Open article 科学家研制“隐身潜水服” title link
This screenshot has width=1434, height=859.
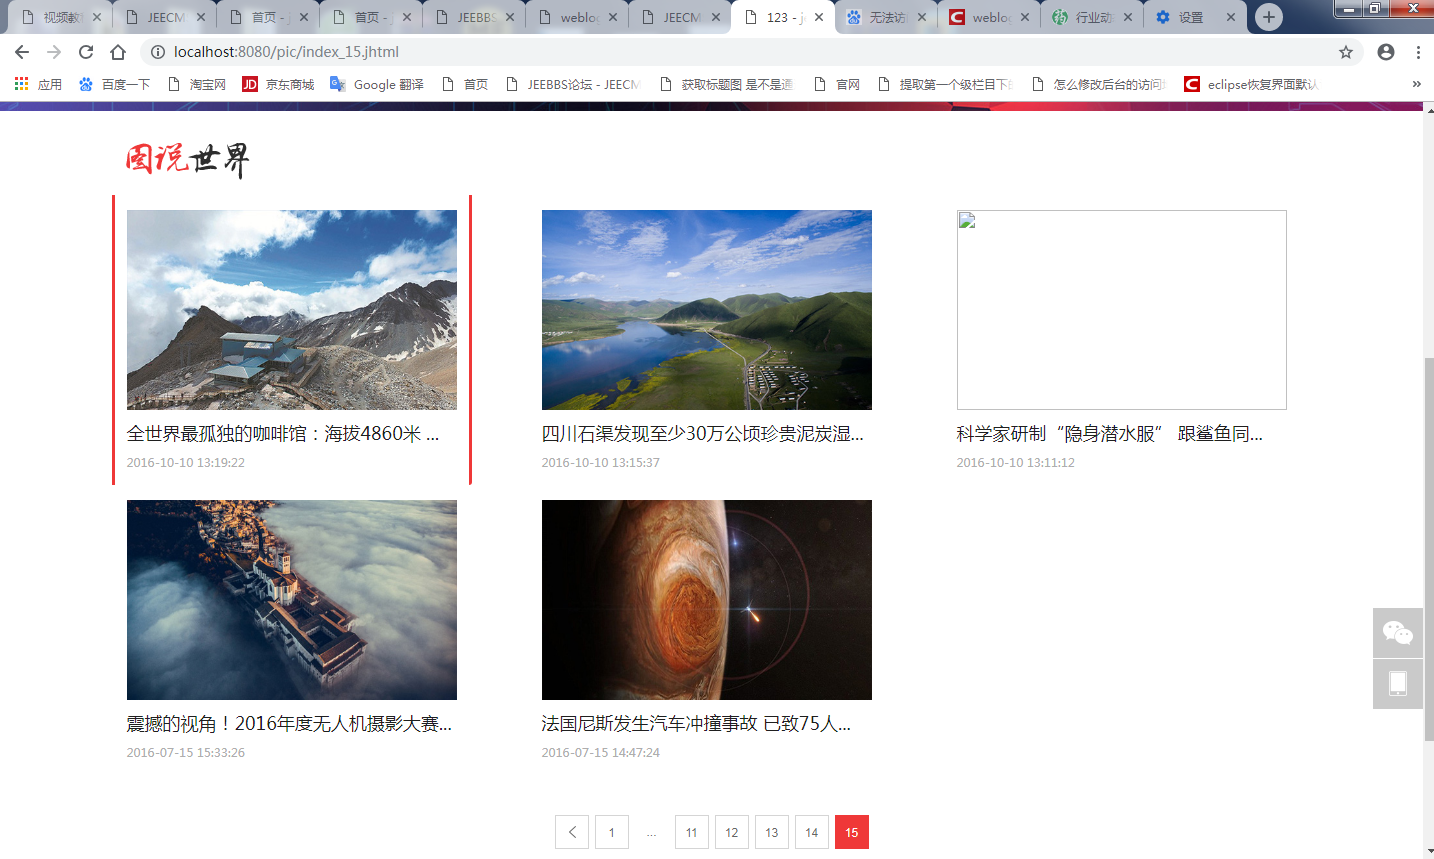1110,434
